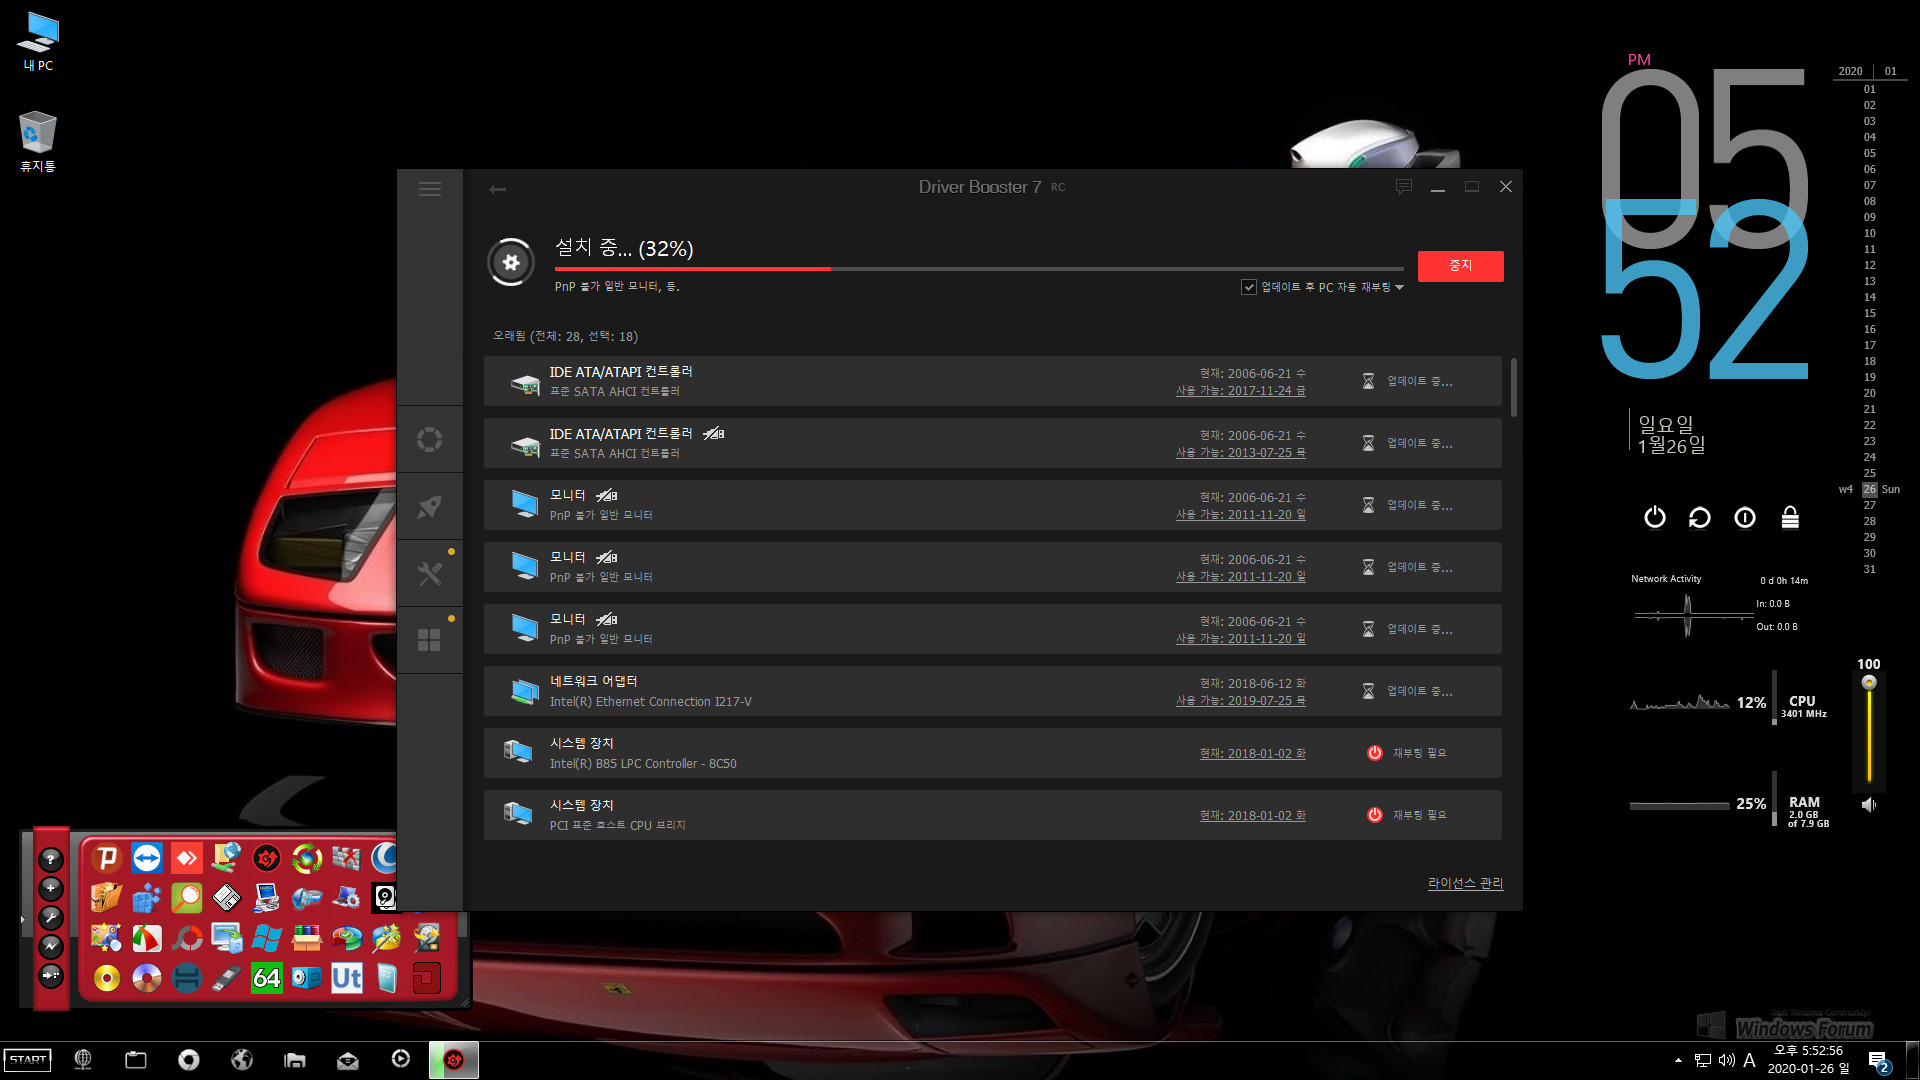Click the desktop widget power shutdown icon
Viewport: 1920px width, 1080px height.
click(x=1655, y=517)
